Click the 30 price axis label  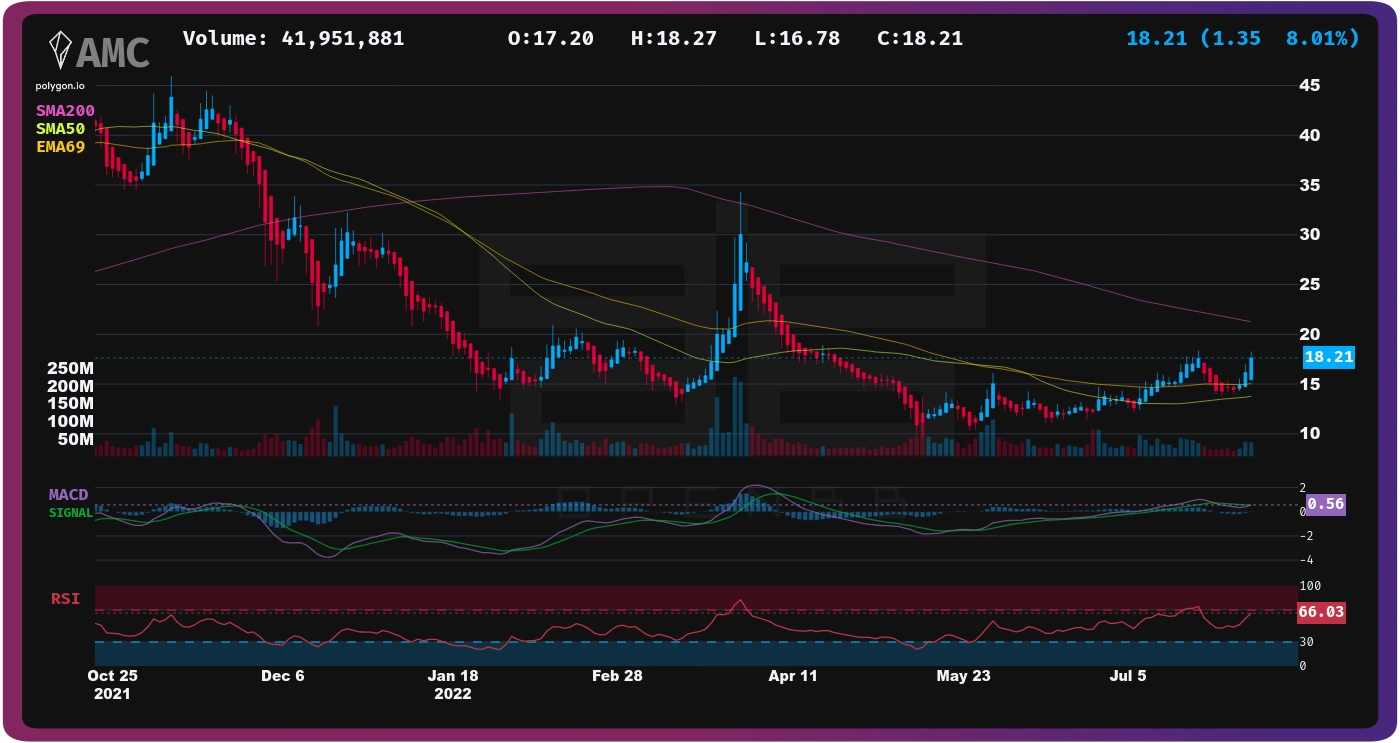click(x=1309, y=234)
